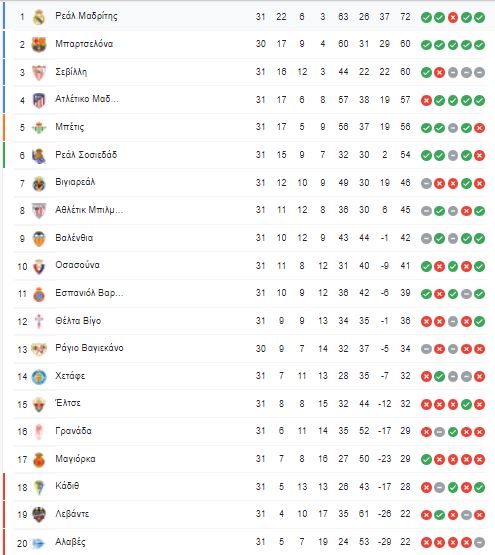This screenshot has width=495, height=555.
Task: Click the Getafe blue crest icon
Action: pos(39,377)
